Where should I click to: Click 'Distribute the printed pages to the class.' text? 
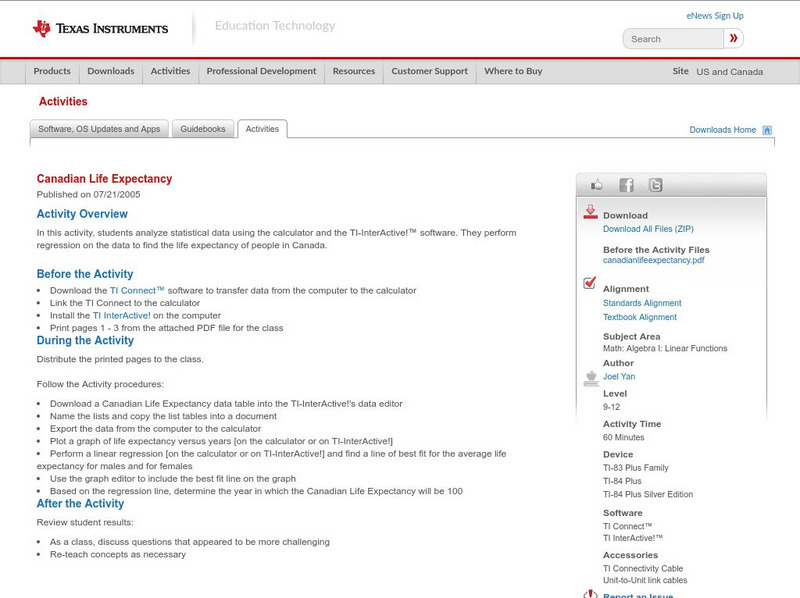tap(120, 359)
